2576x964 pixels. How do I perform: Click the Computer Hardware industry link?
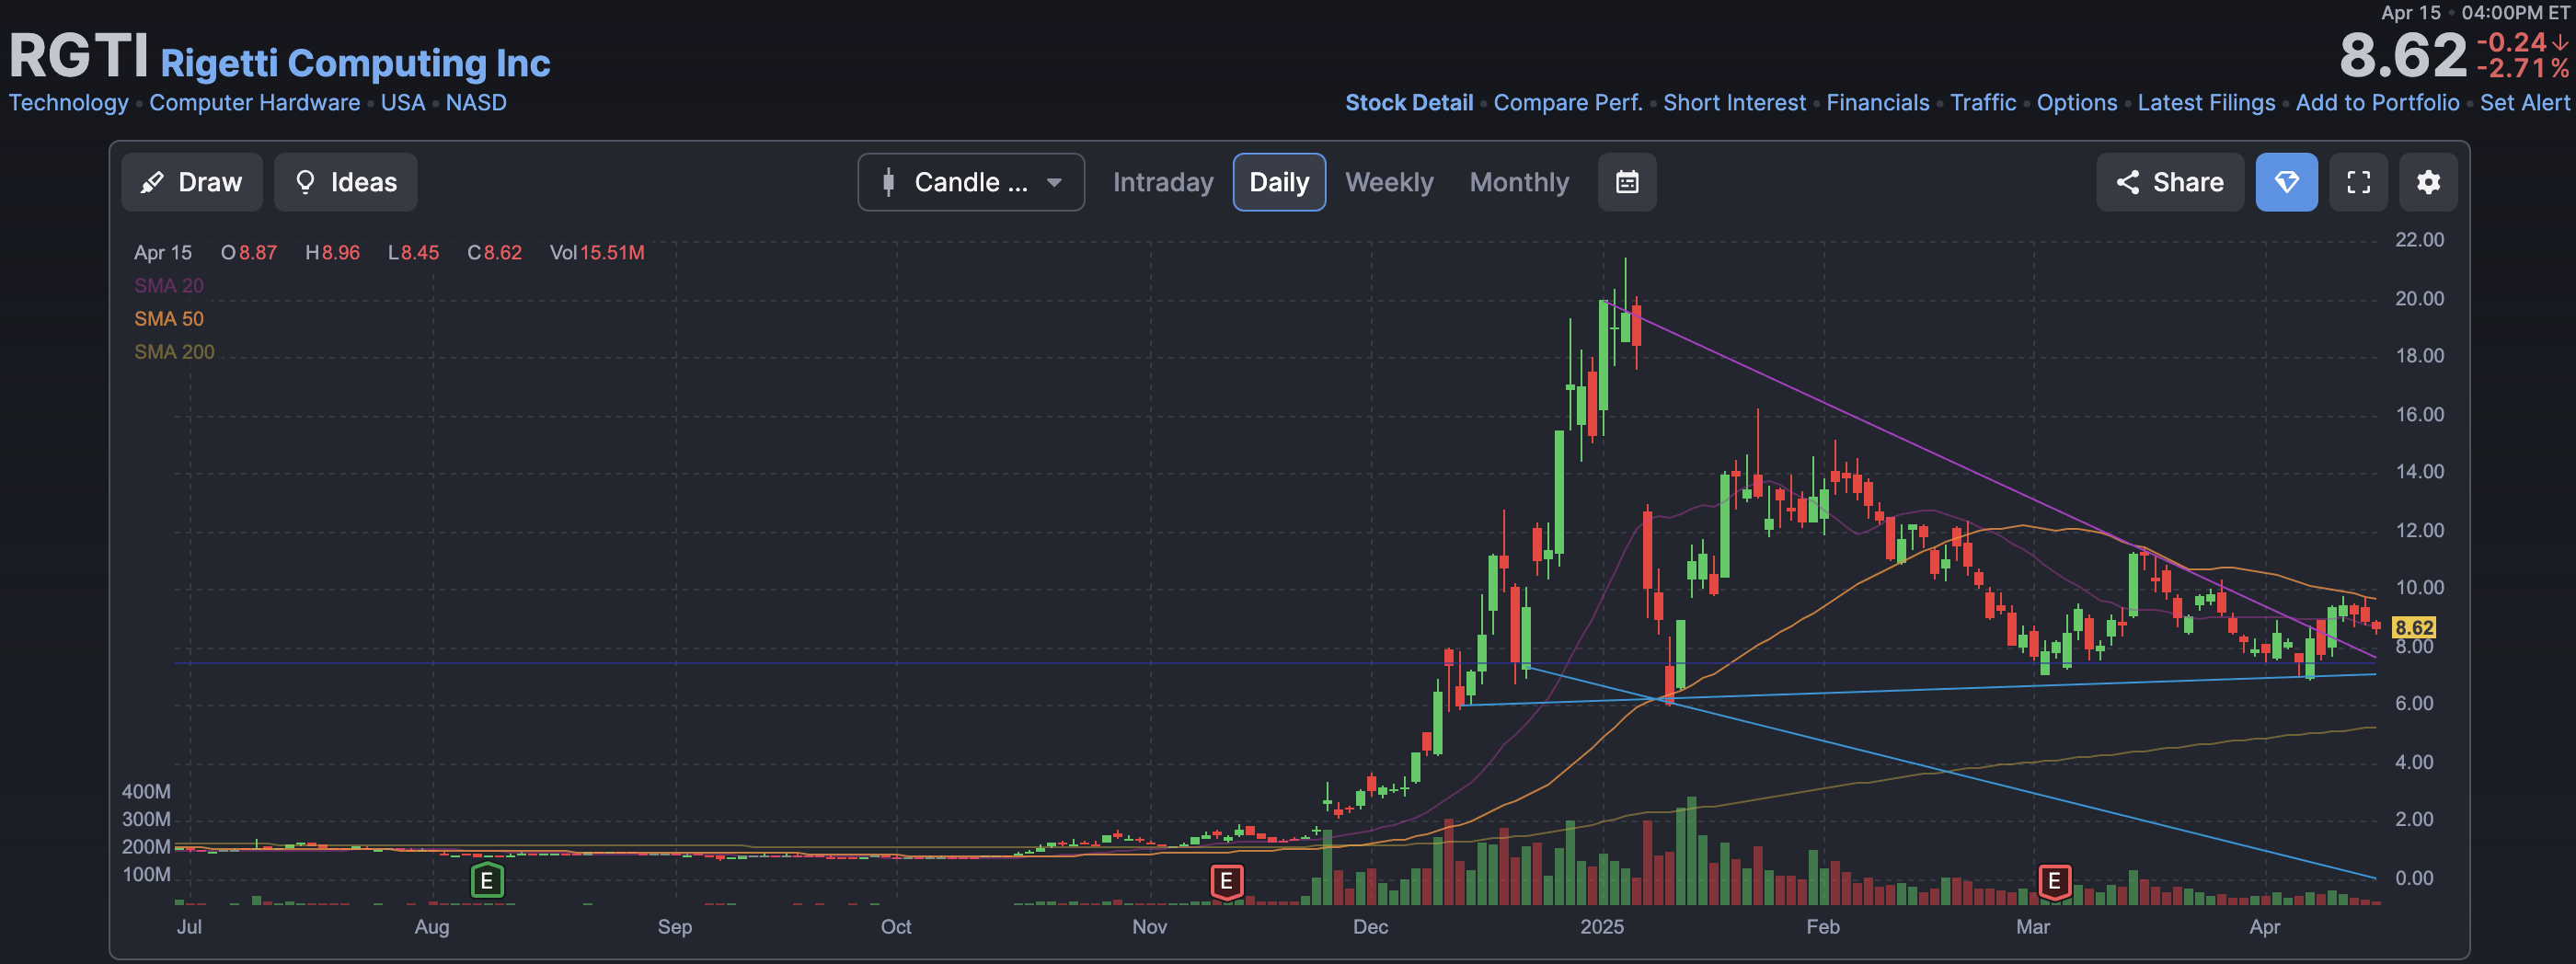254,103
